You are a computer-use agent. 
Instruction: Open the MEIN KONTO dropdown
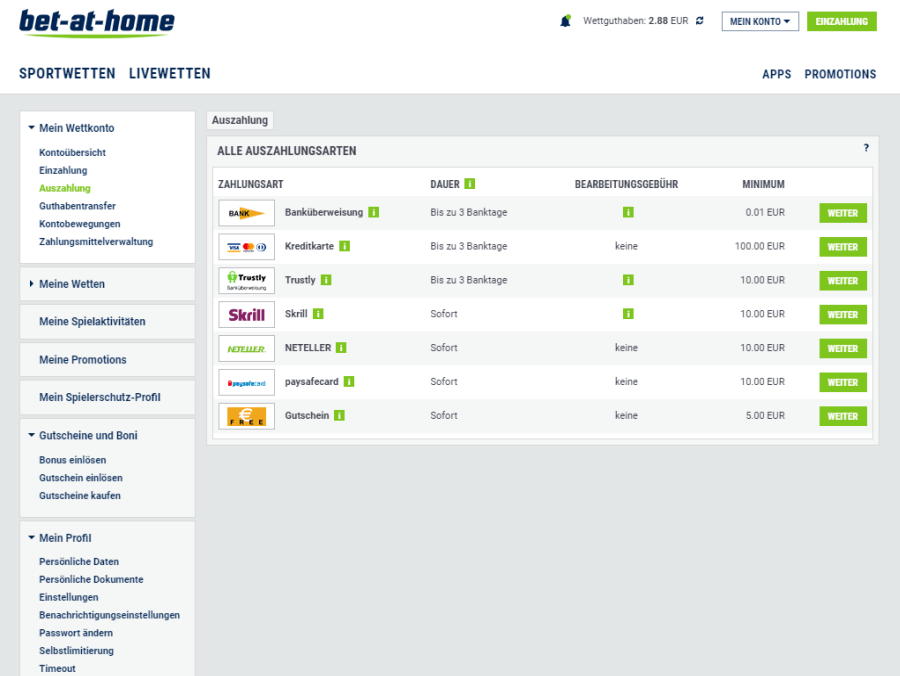point(760,21)
